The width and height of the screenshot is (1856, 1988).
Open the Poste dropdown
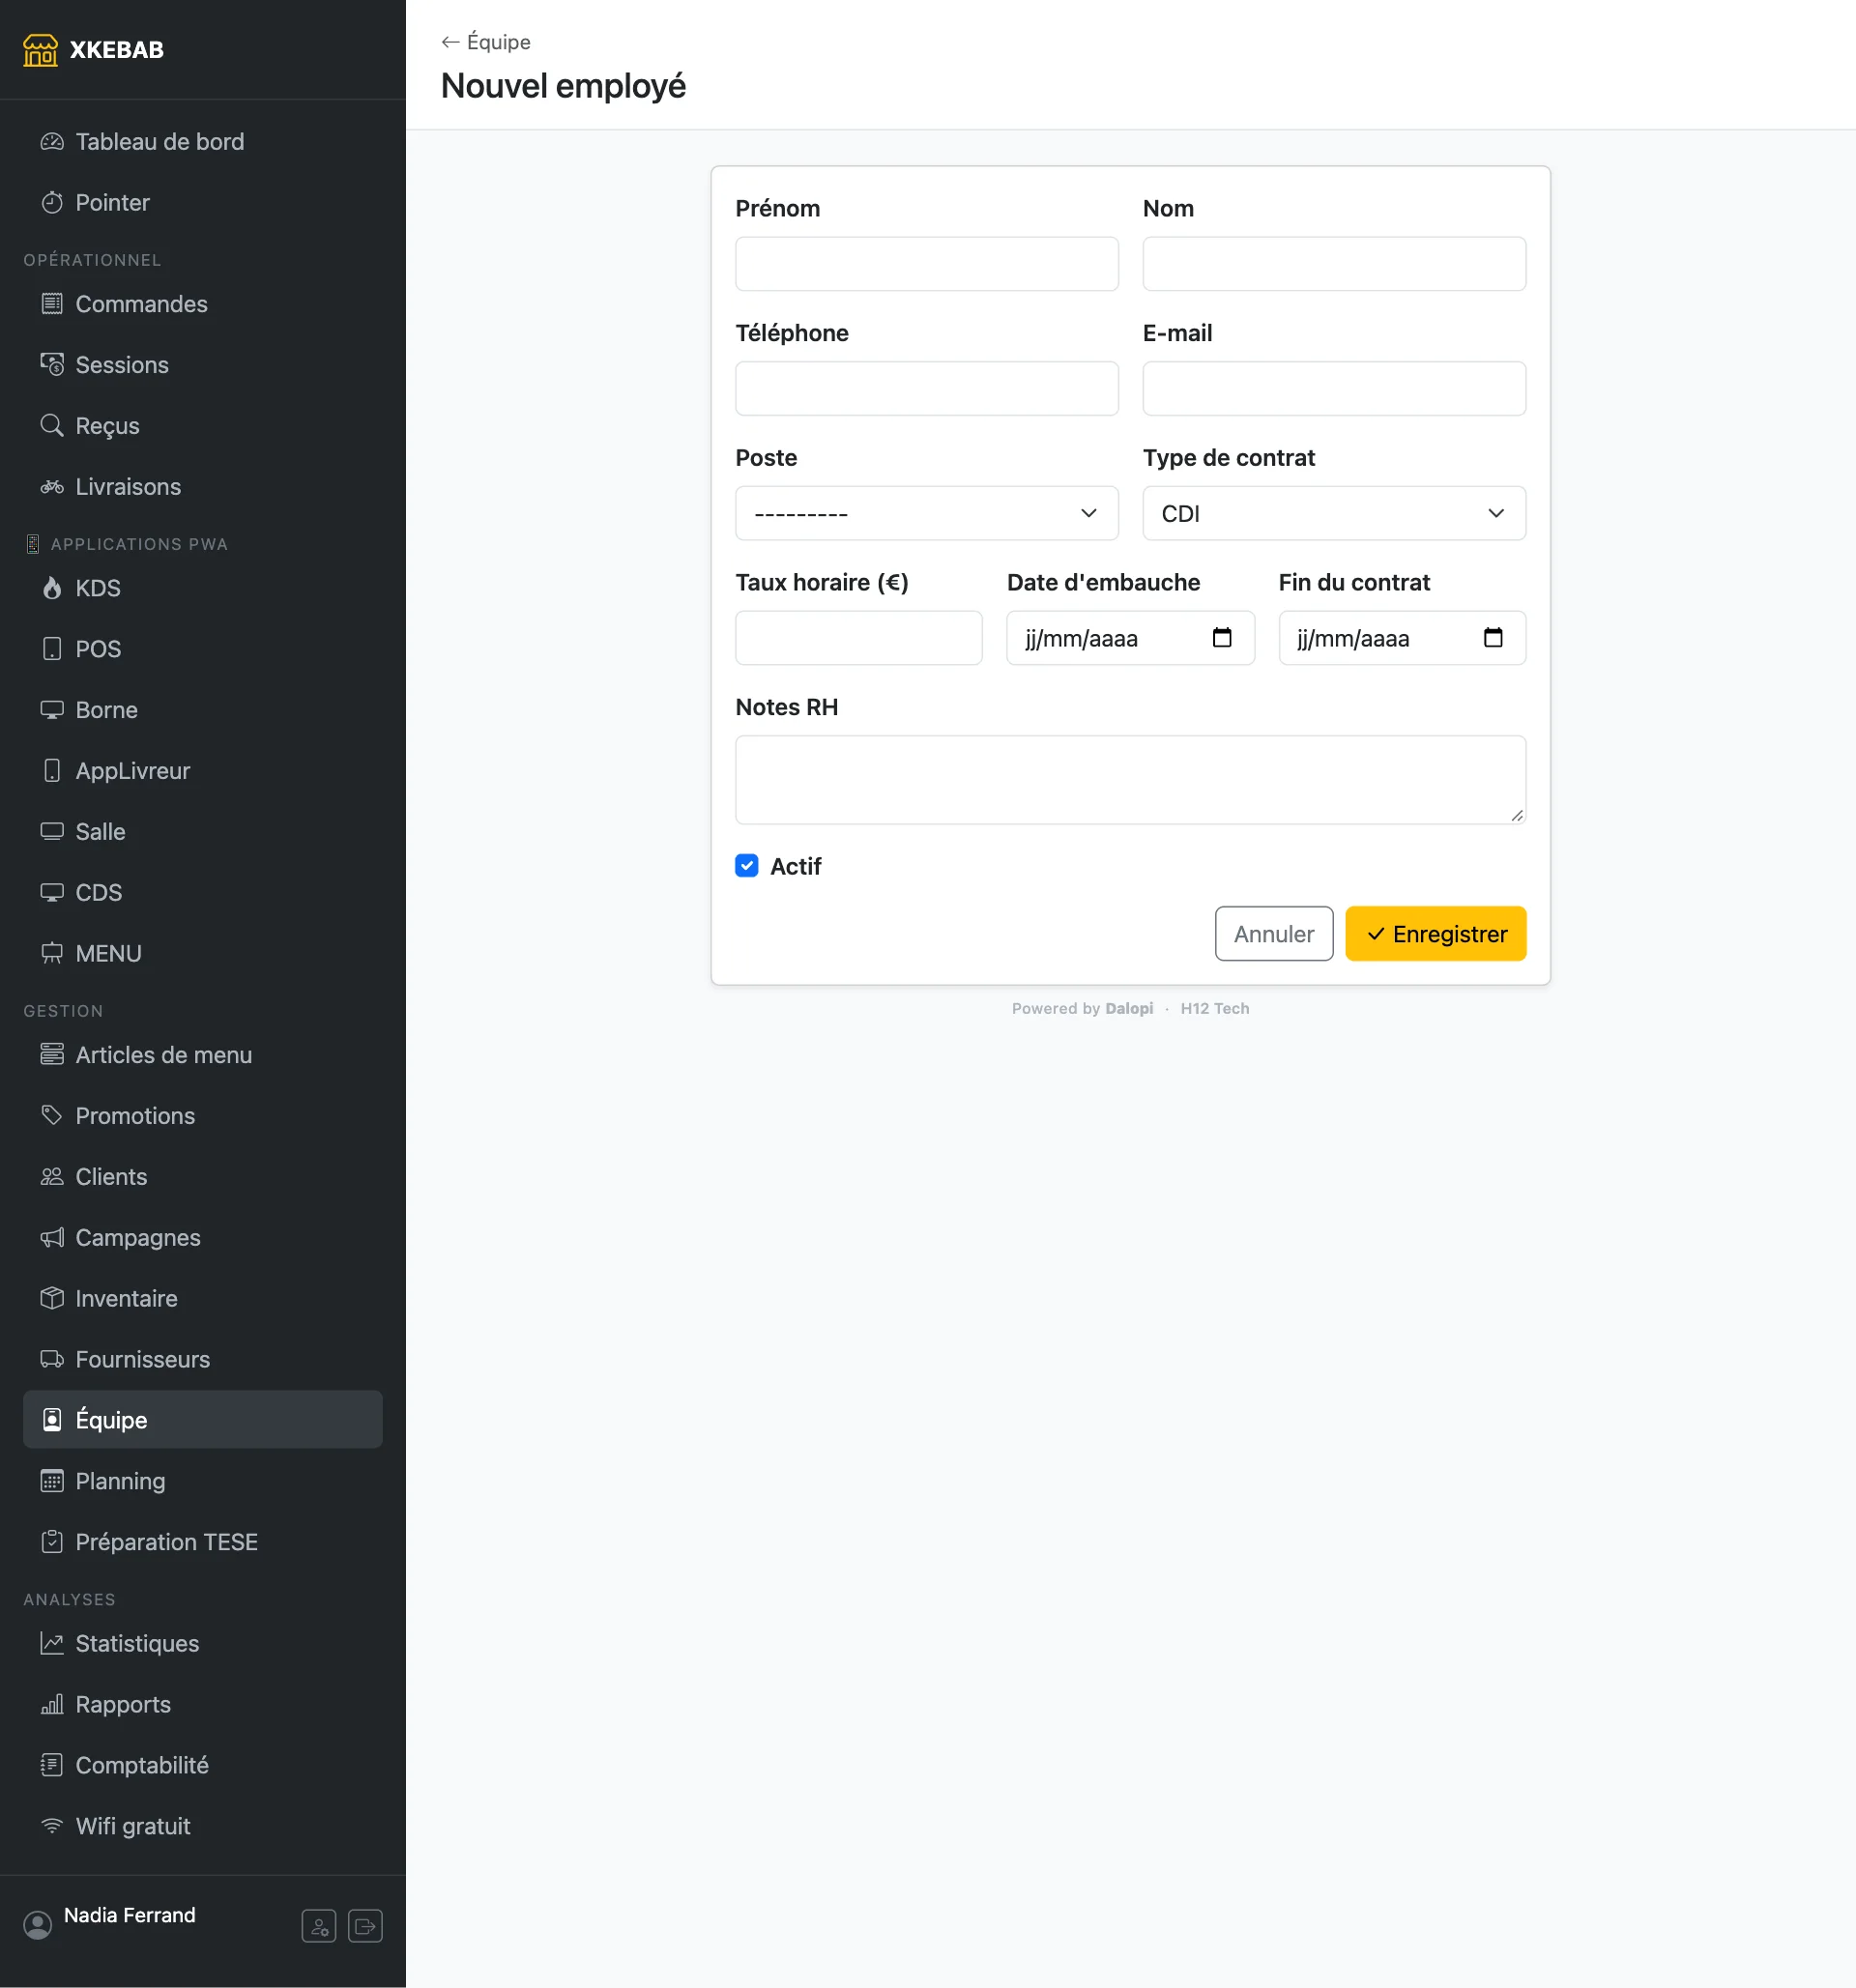[x=926, y=513]
